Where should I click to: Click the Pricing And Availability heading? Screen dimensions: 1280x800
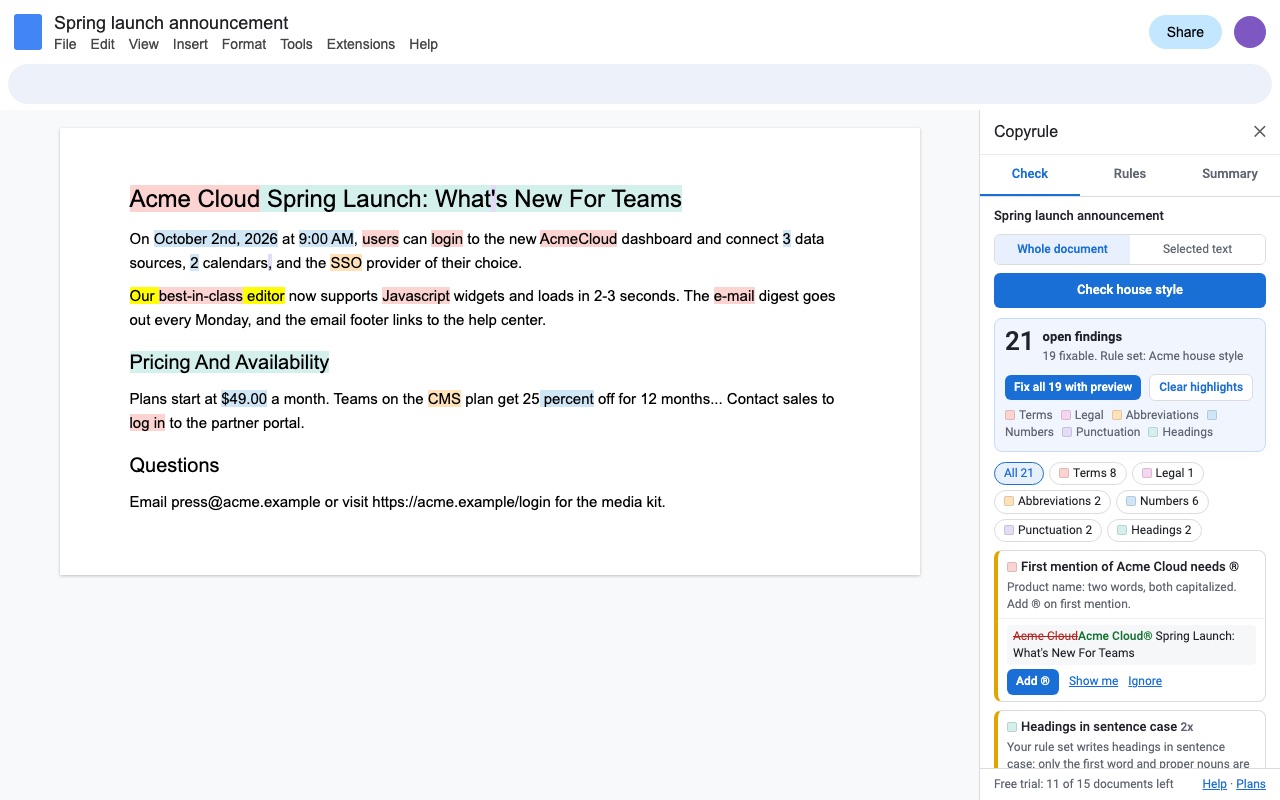(229, 362)
